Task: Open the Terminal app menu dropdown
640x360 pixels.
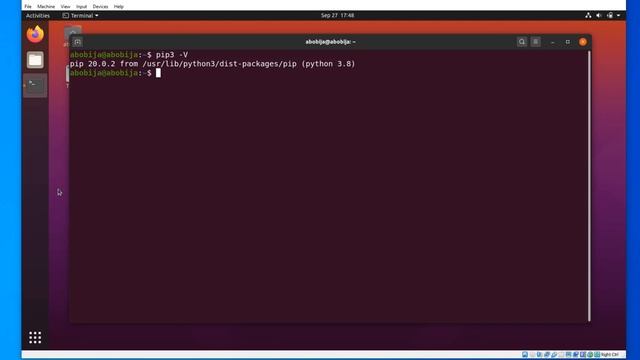Action: tap(80, 16)
